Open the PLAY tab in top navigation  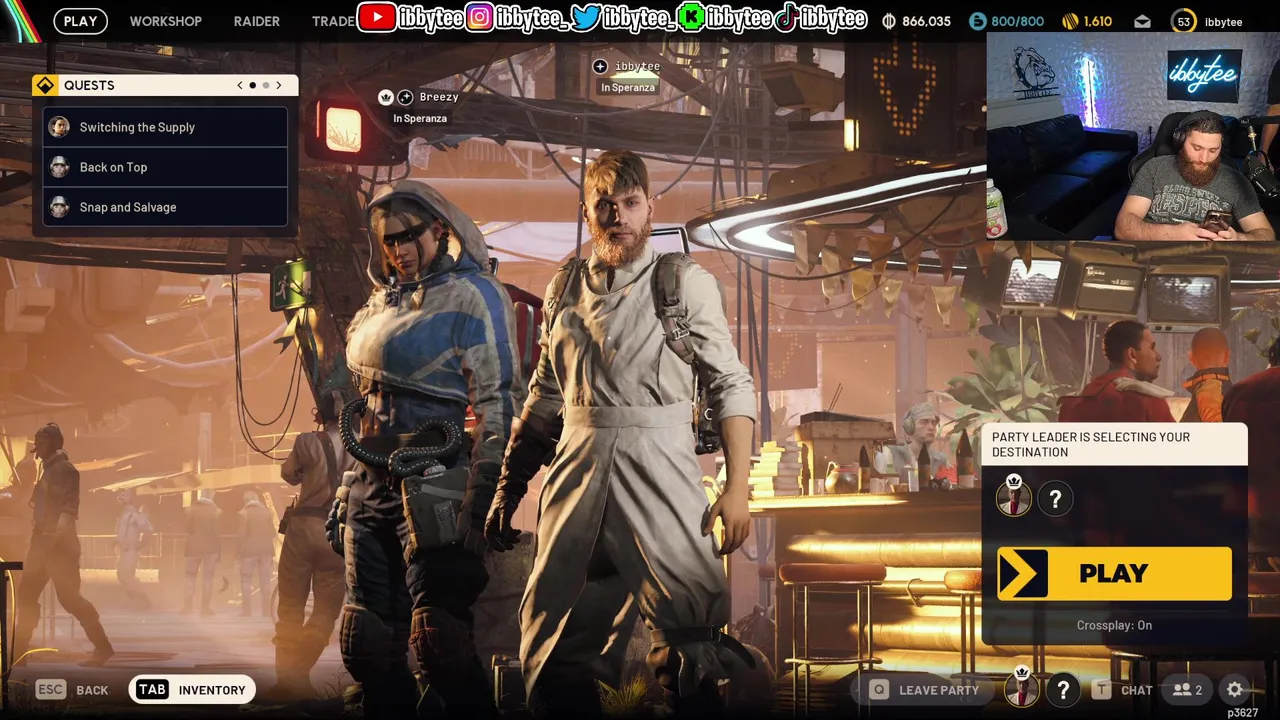coord(80,21)
